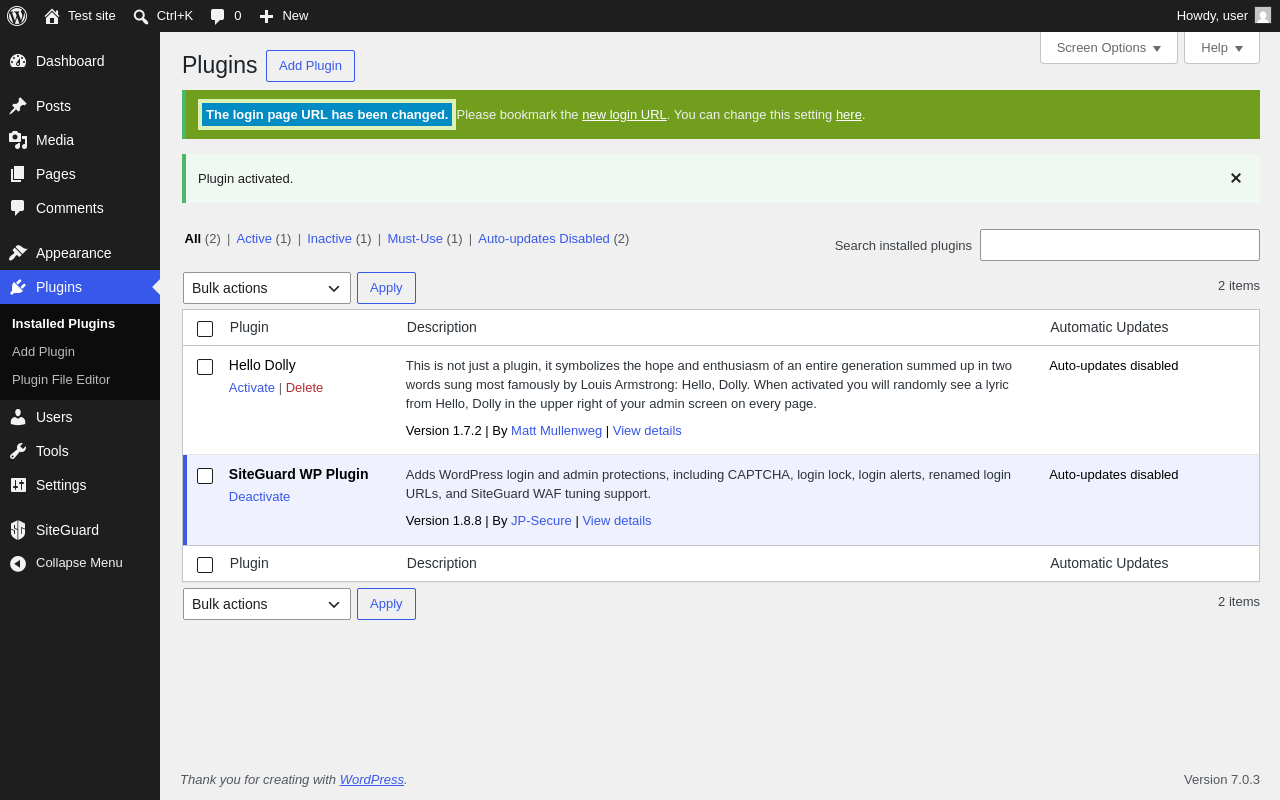Viewport: 1280px width, 800px height.
Task: Click the bottom Apply button
Action: pyautogui.click(x=386, y=604)
